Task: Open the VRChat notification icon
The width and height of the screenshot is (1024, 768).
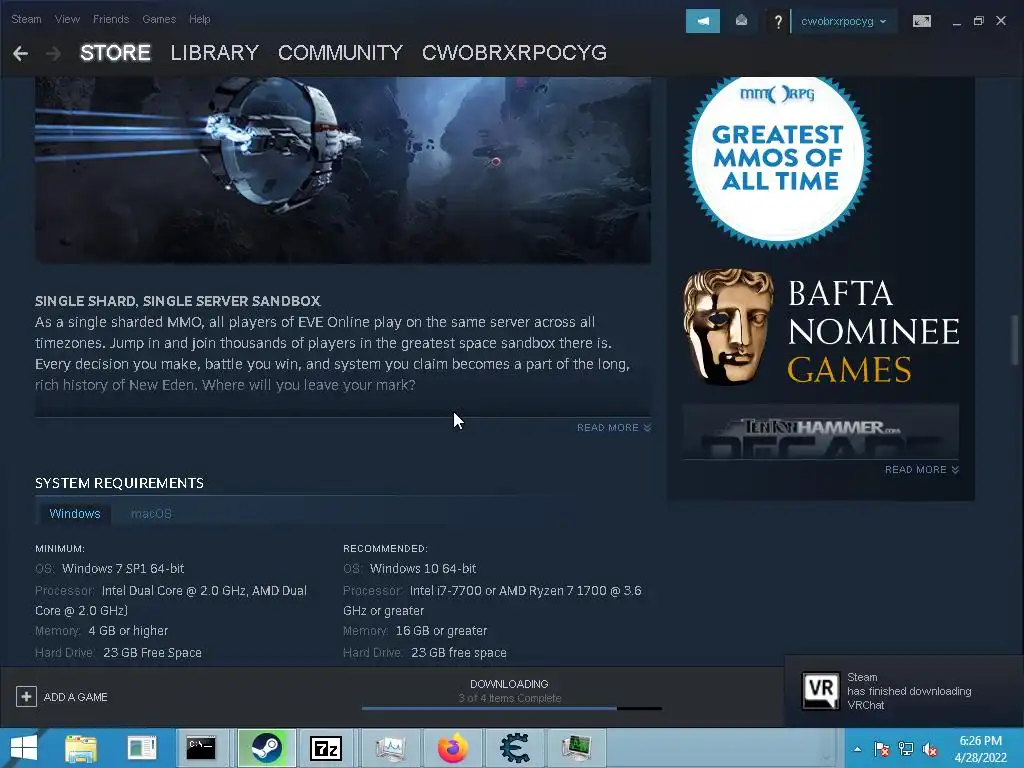Action: click(821, 690)
